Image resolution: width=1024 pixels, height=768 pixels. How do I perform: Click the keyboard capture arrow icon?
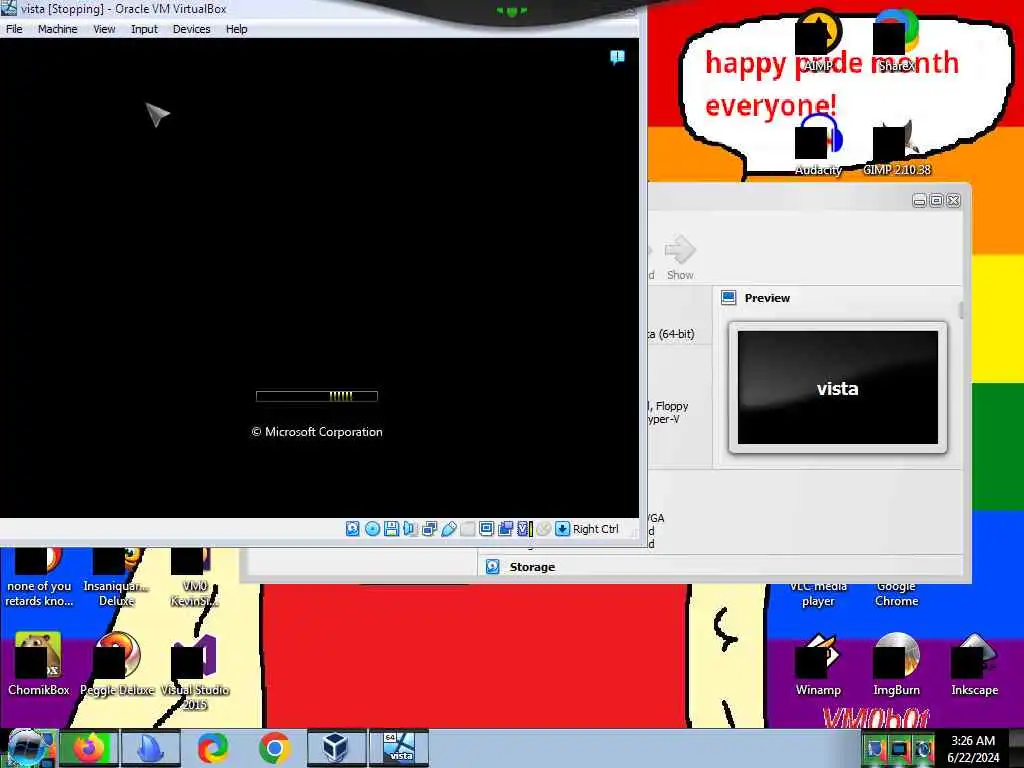click(x=562, y=529)
